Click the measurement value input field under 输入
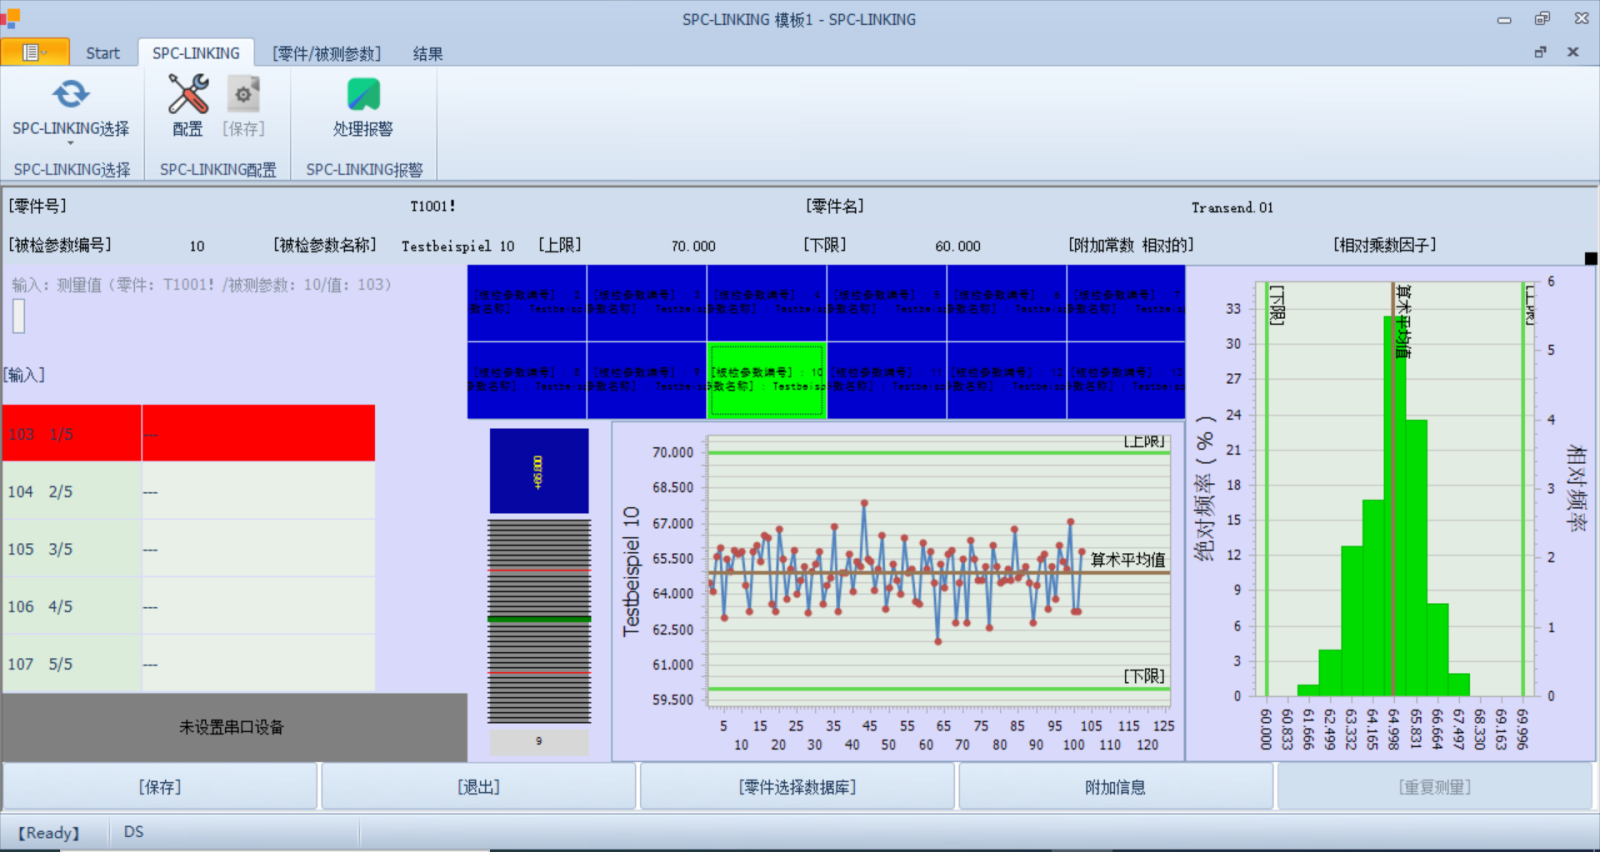This screenshot has height=852, width=1600. point(19,316)
